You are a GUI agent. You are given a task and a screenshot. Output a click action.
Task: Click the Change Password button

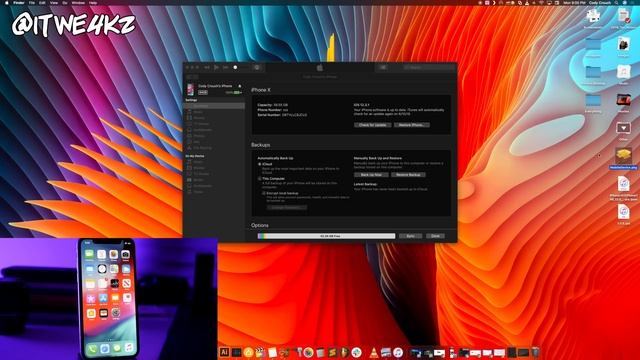pyautogui.click(x=287, y=207)
